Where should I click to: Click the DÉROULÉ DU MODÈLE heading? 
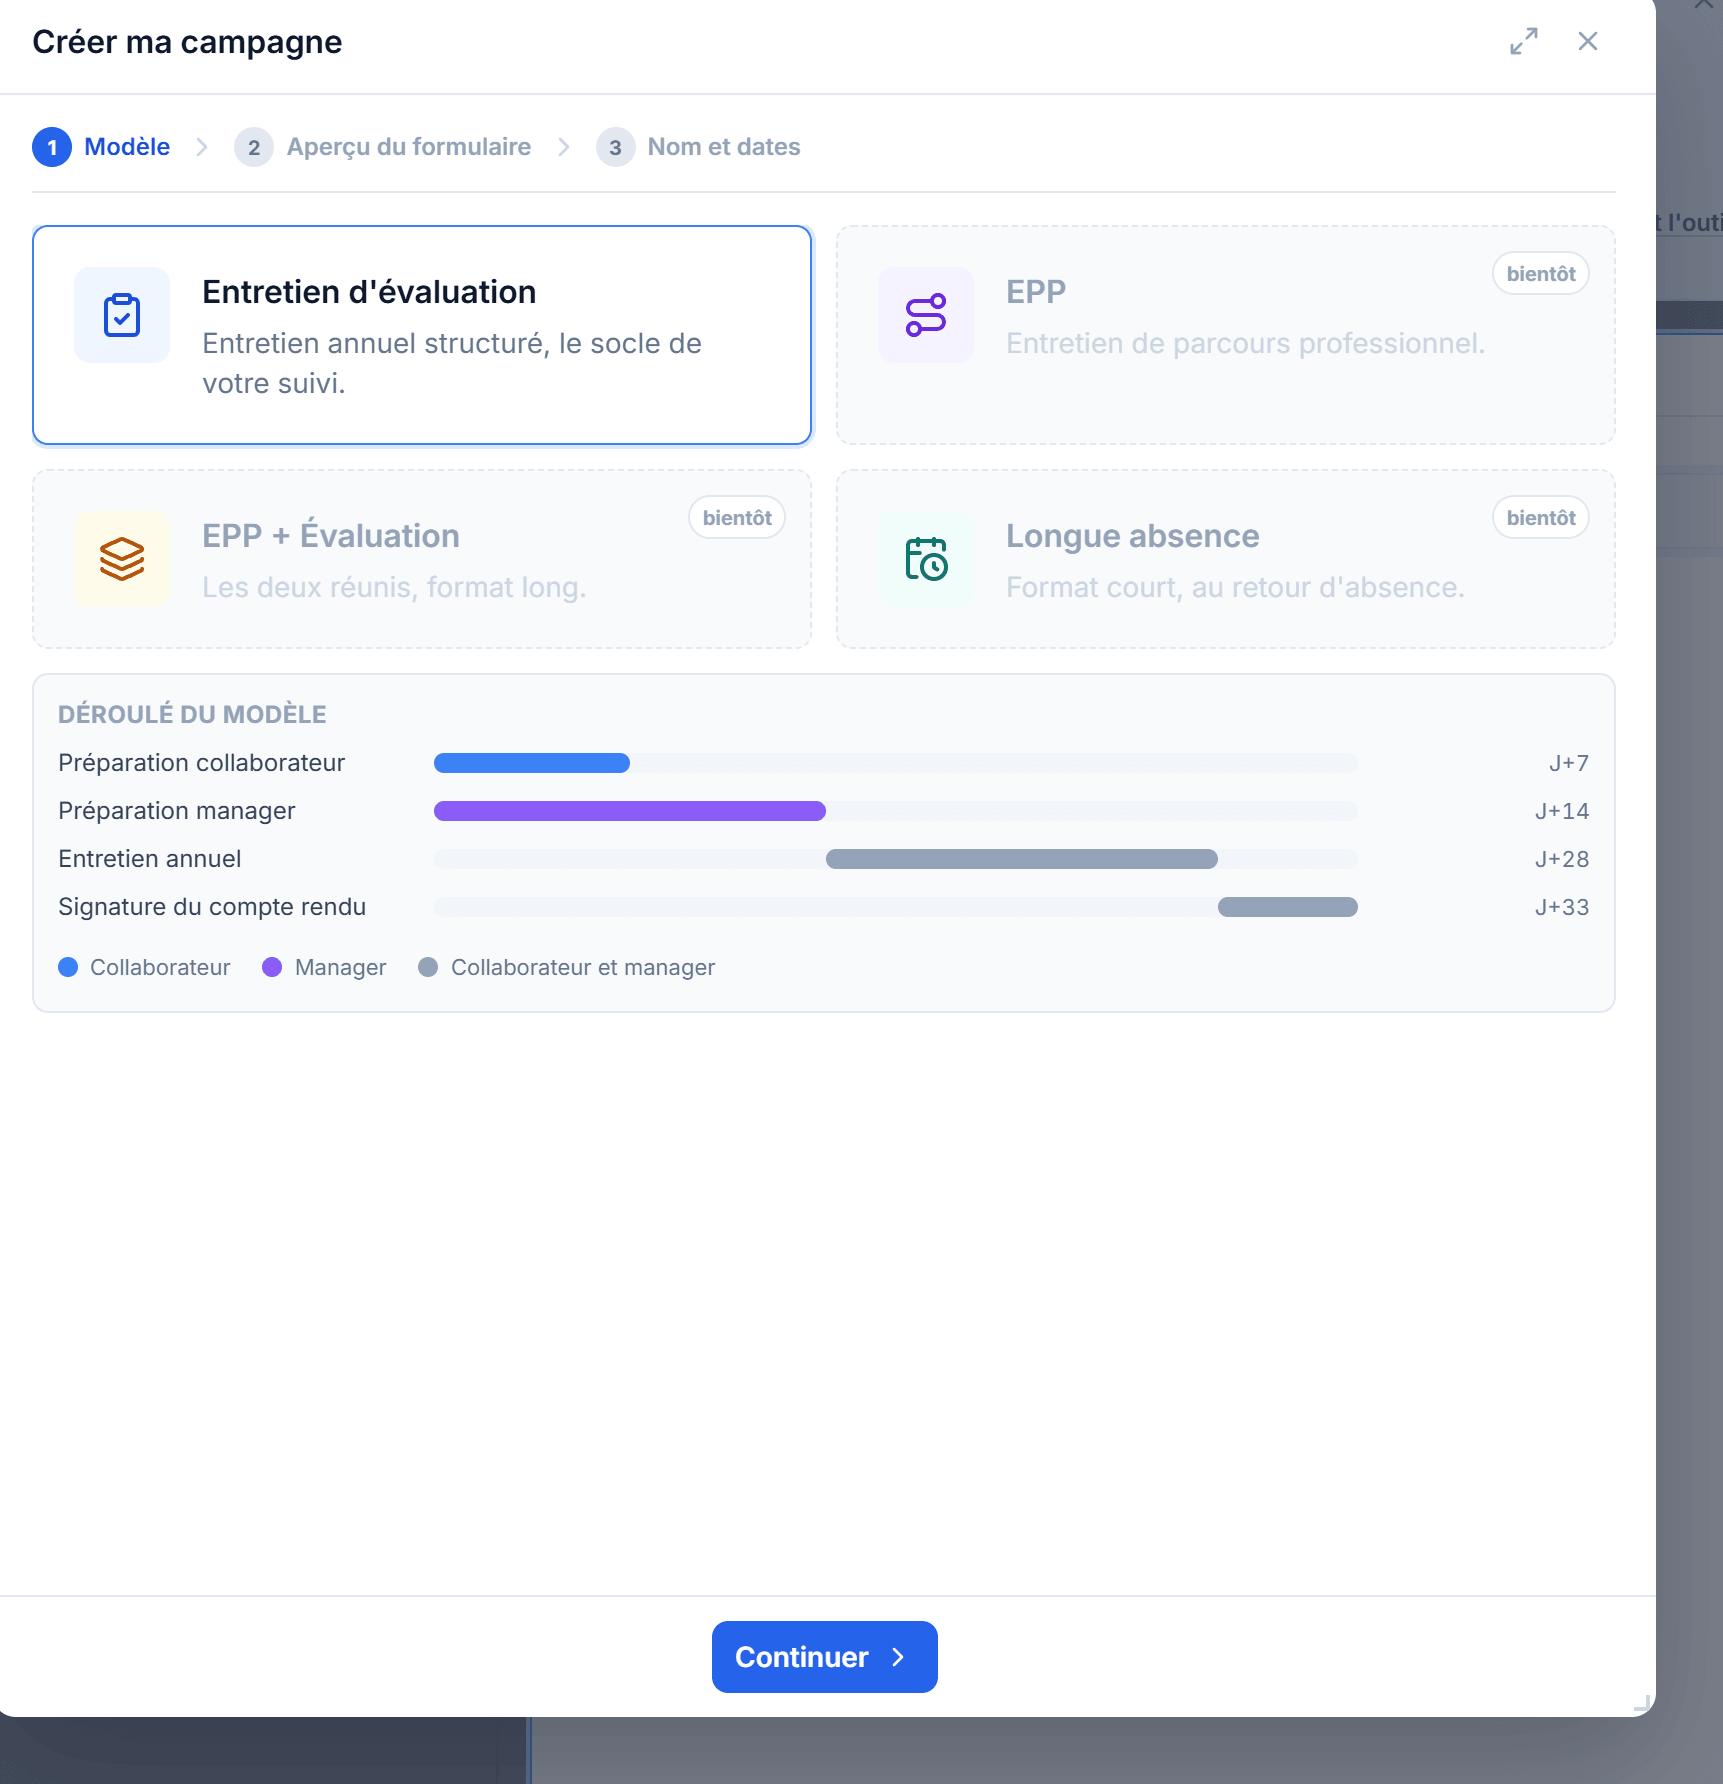click(192, 714)
